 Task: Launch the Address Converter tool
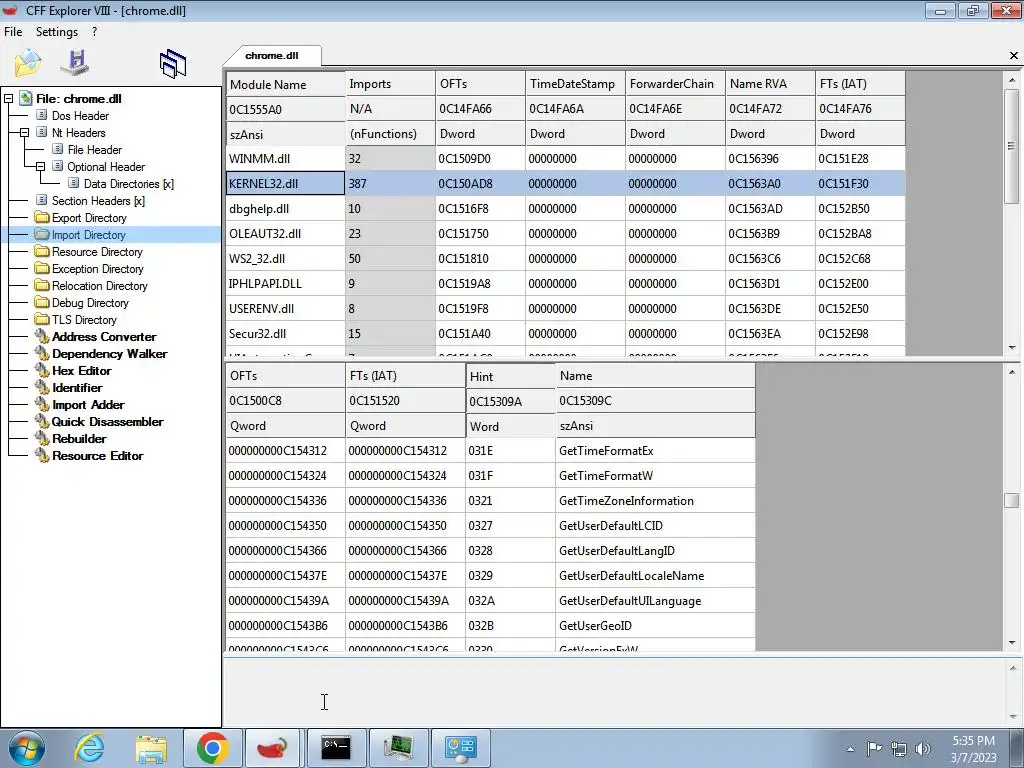coord(104,336)
